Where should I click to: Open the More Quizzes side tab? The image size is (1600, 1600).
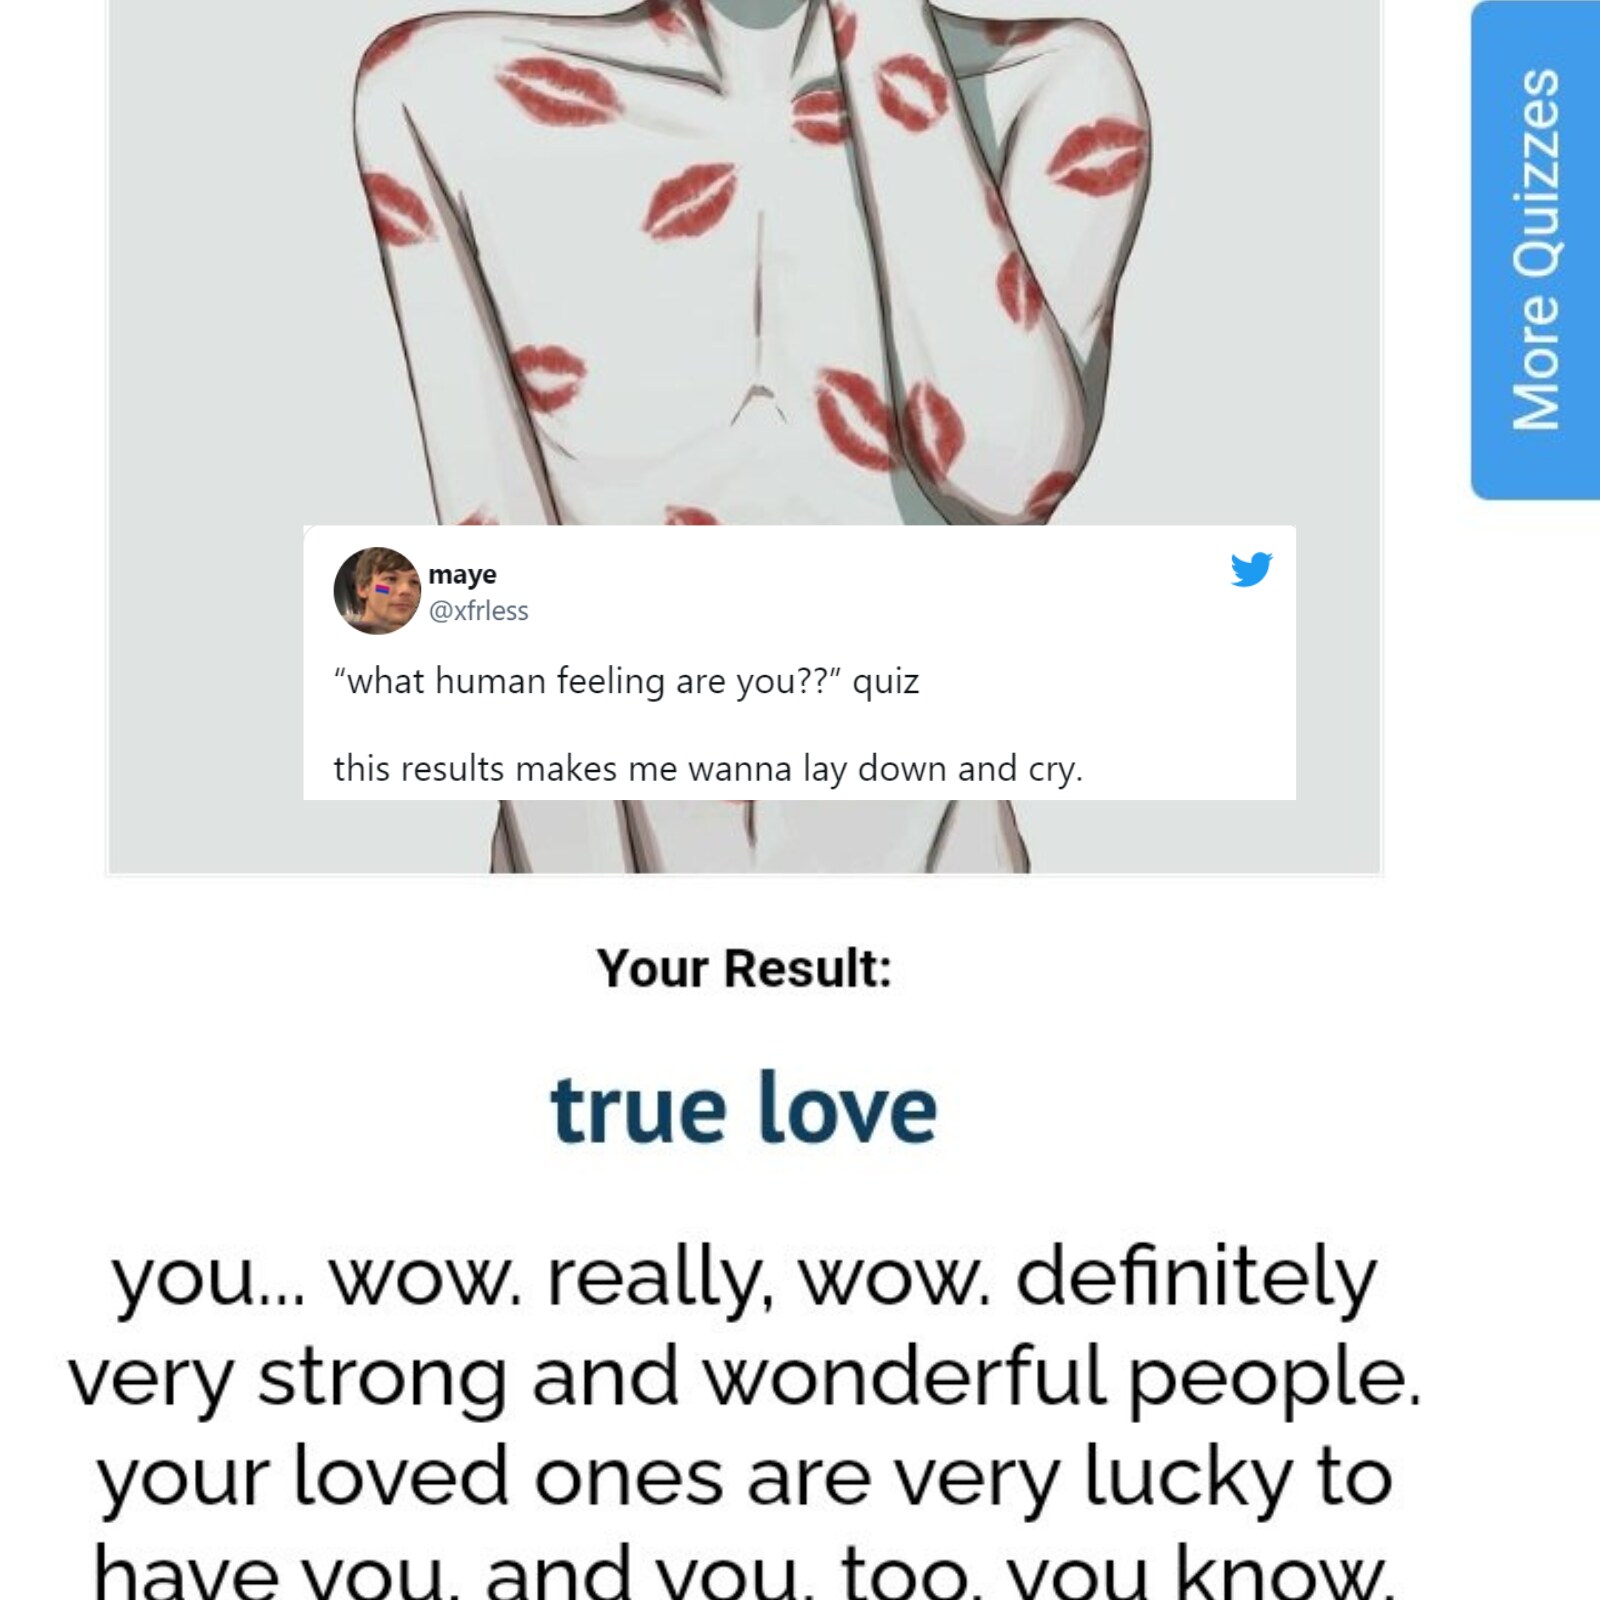(1536, 250)
